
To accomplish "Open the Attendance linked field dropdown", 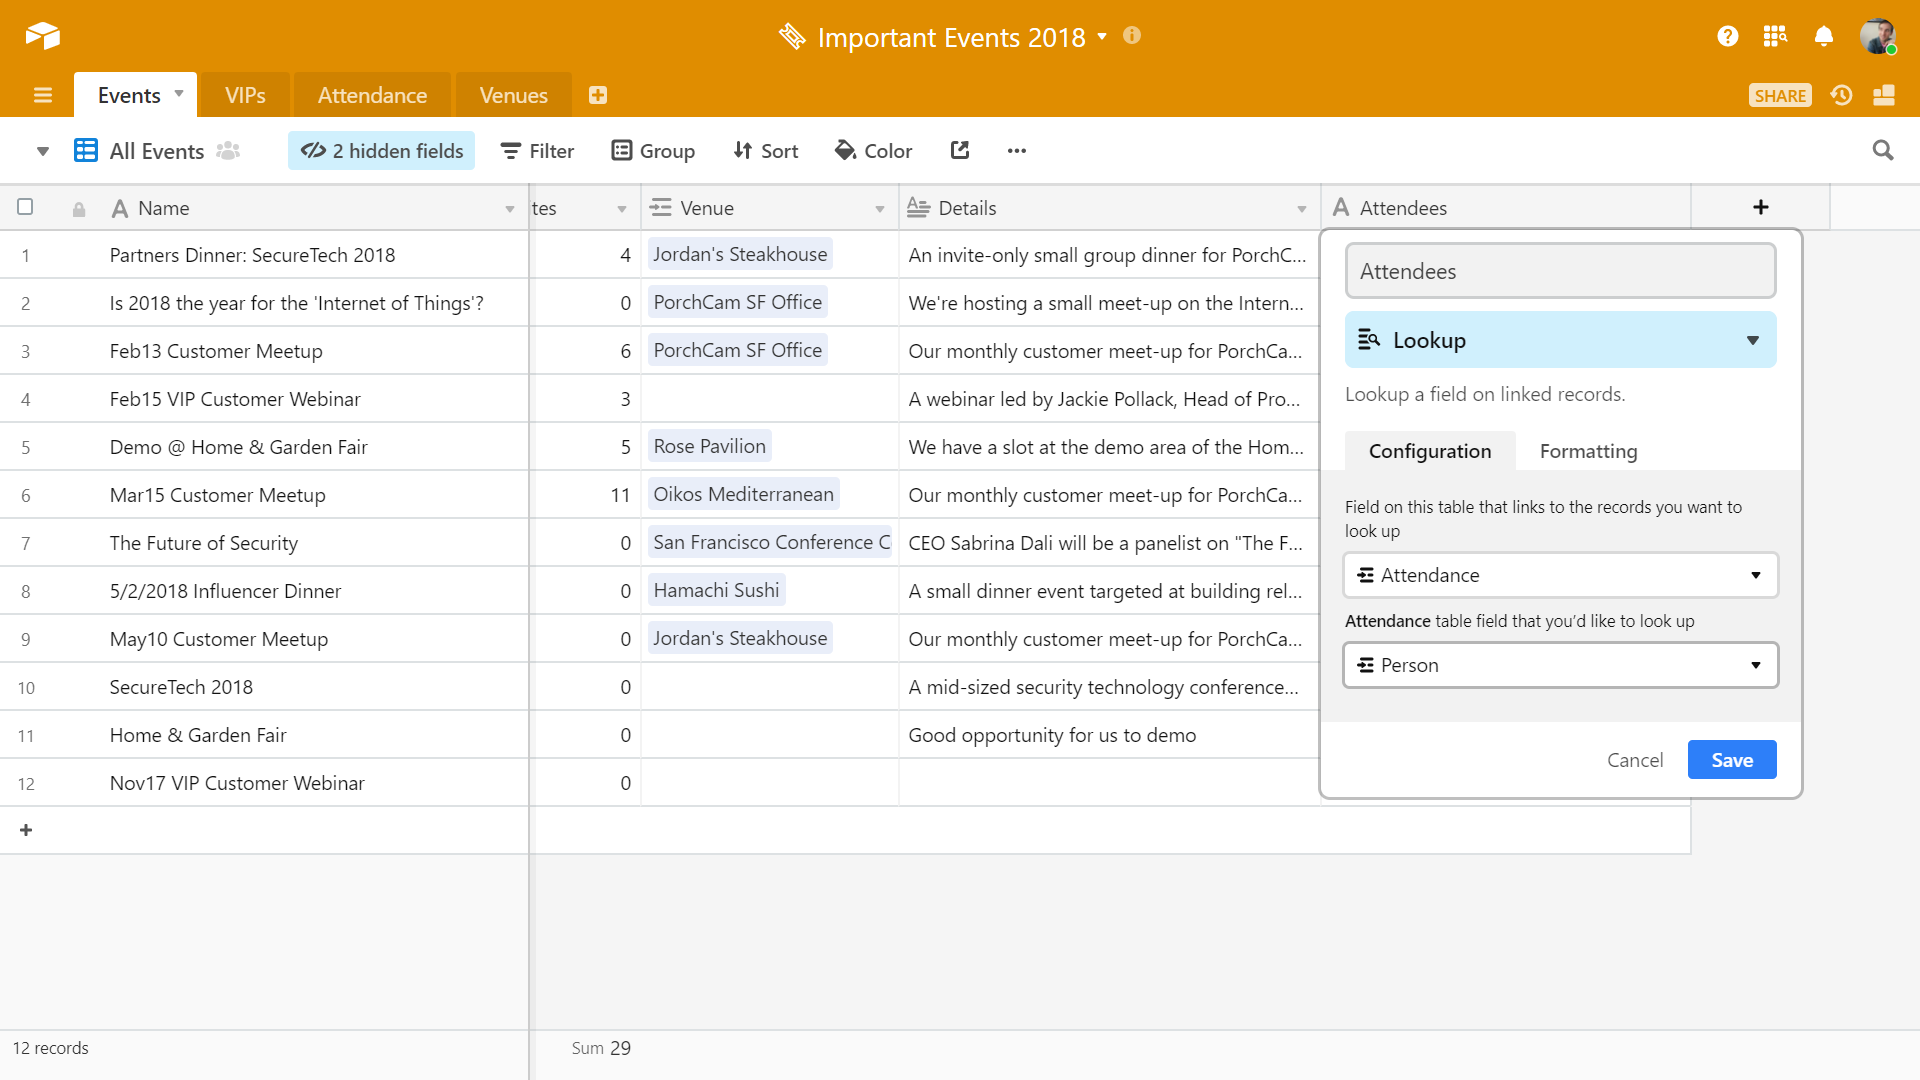I will pyautogui.click(x=1559, y=575).
